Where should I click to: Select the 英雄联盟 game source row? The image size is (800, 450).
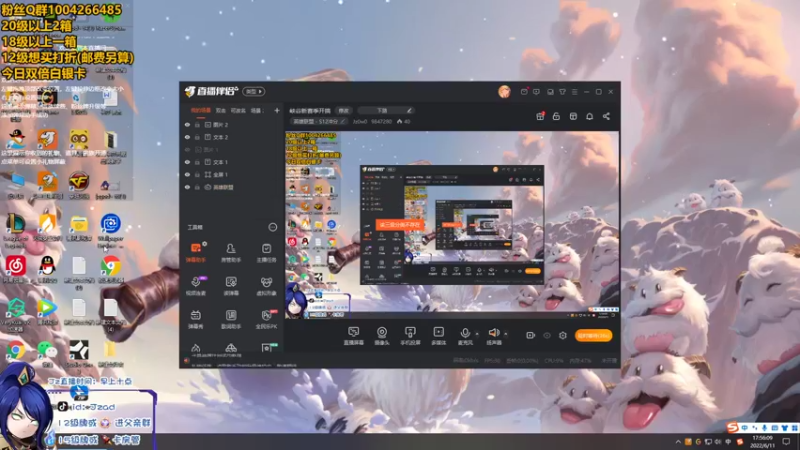coord(232,187)
